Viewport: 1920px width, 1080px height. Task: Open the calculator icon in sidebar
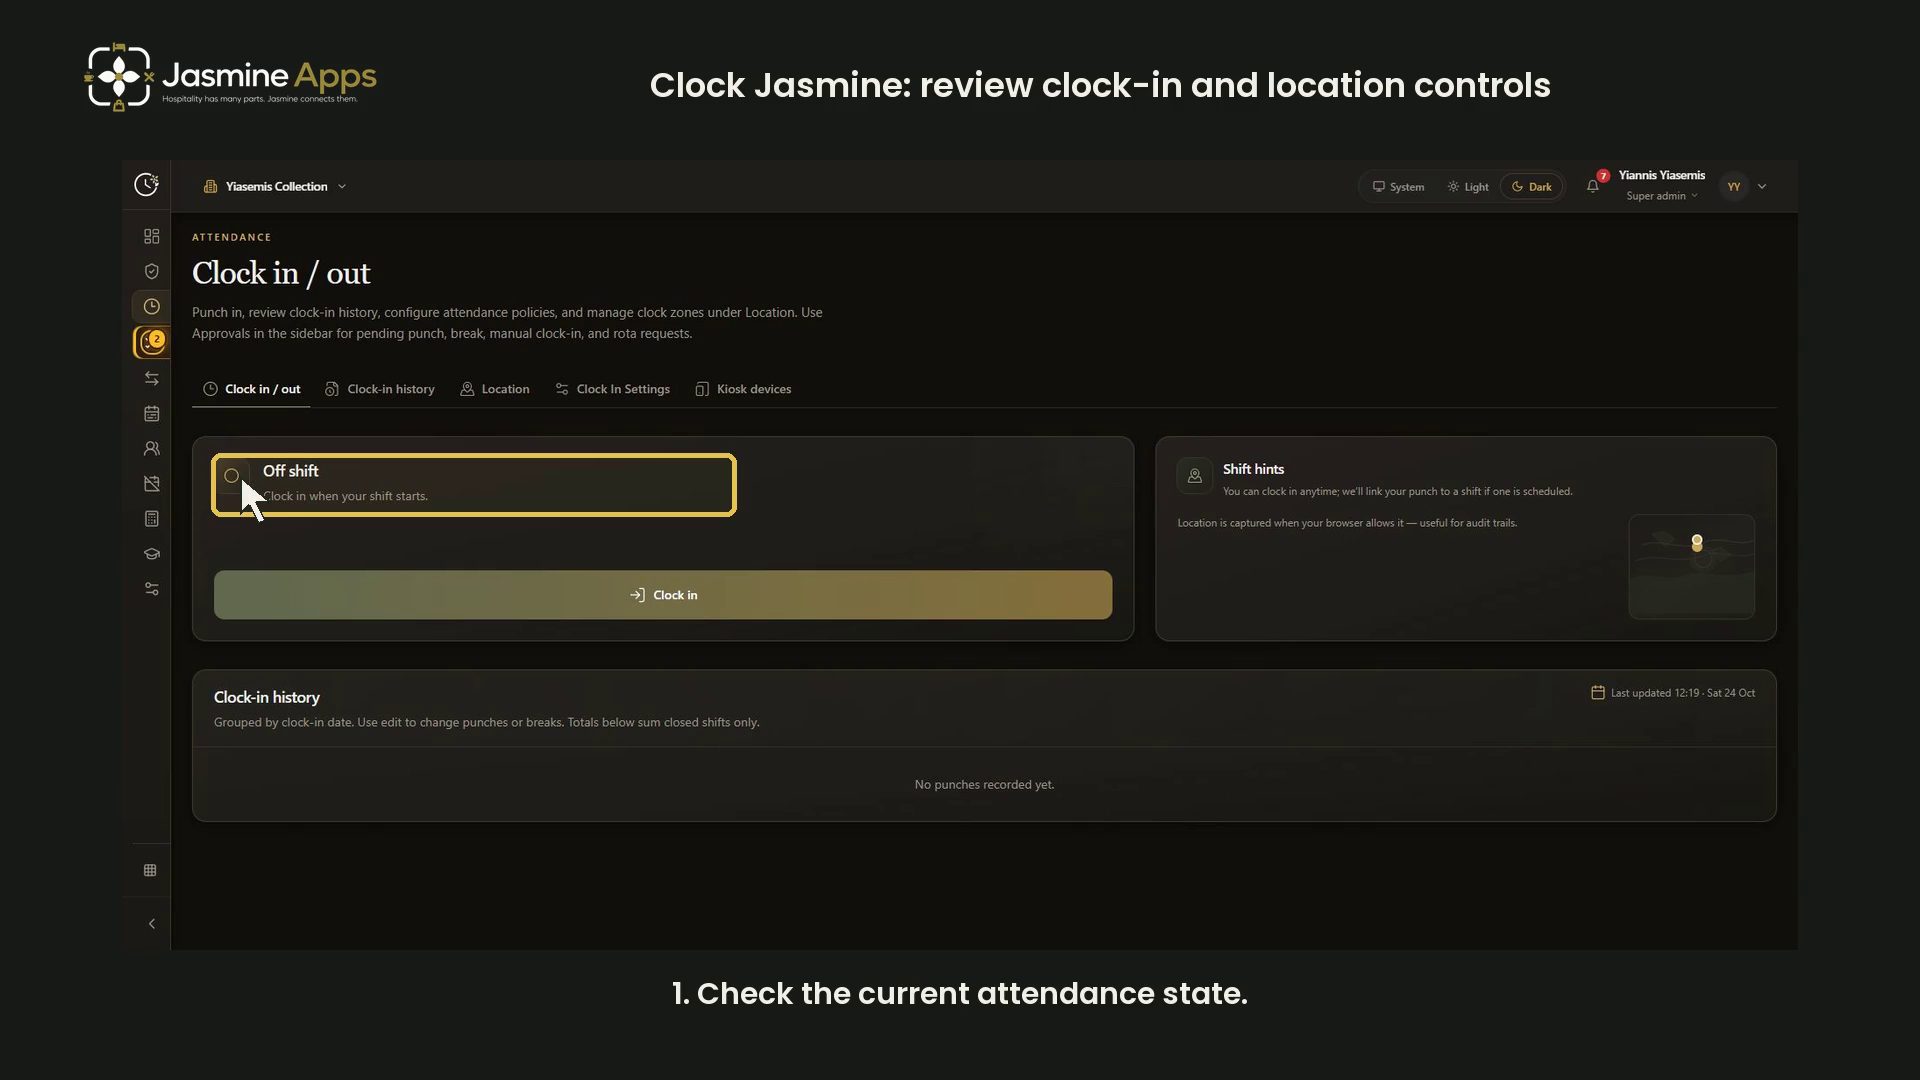click(151, 519)
